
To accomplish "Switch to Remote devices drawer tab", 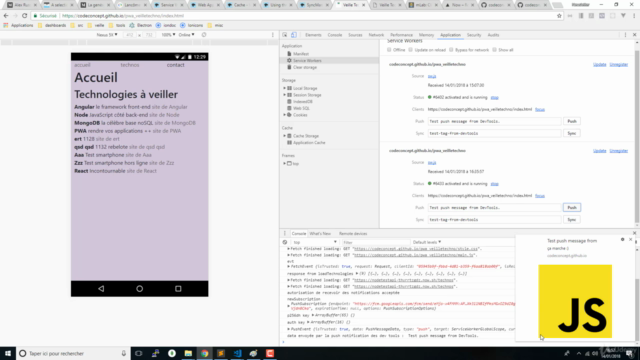I will click(353, 233).
